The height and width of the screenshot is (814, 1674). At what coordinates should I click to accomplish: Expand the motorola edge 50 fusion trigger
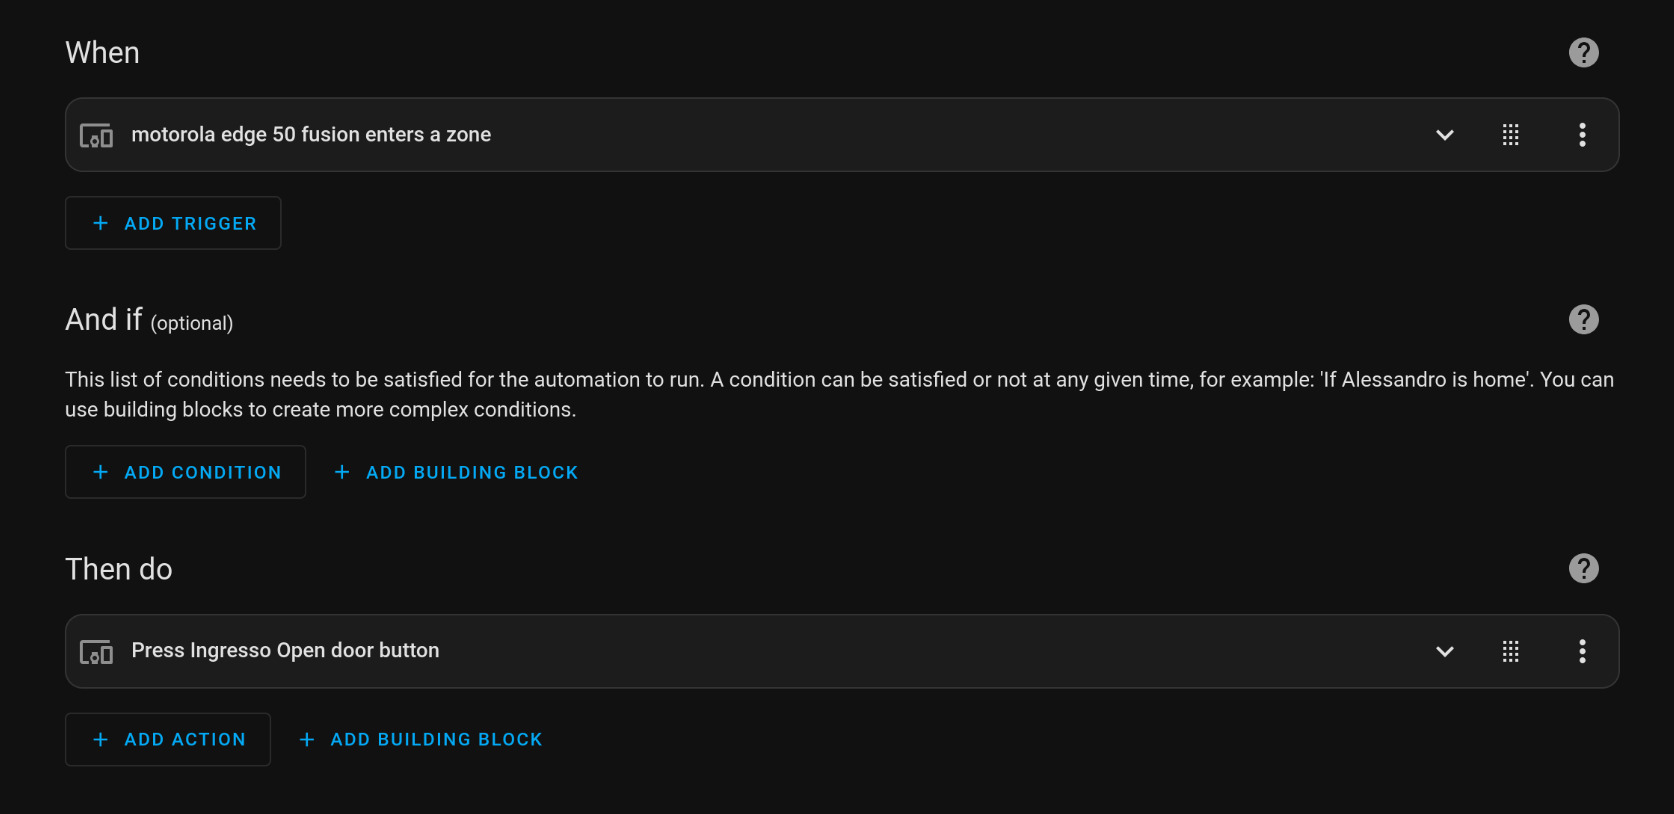pyautogui.click(x=1444, y=135)
